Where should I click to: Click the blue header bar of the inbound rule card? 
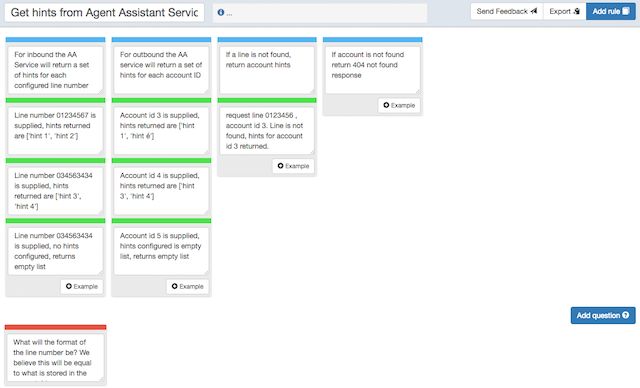[x=56, y=40]
